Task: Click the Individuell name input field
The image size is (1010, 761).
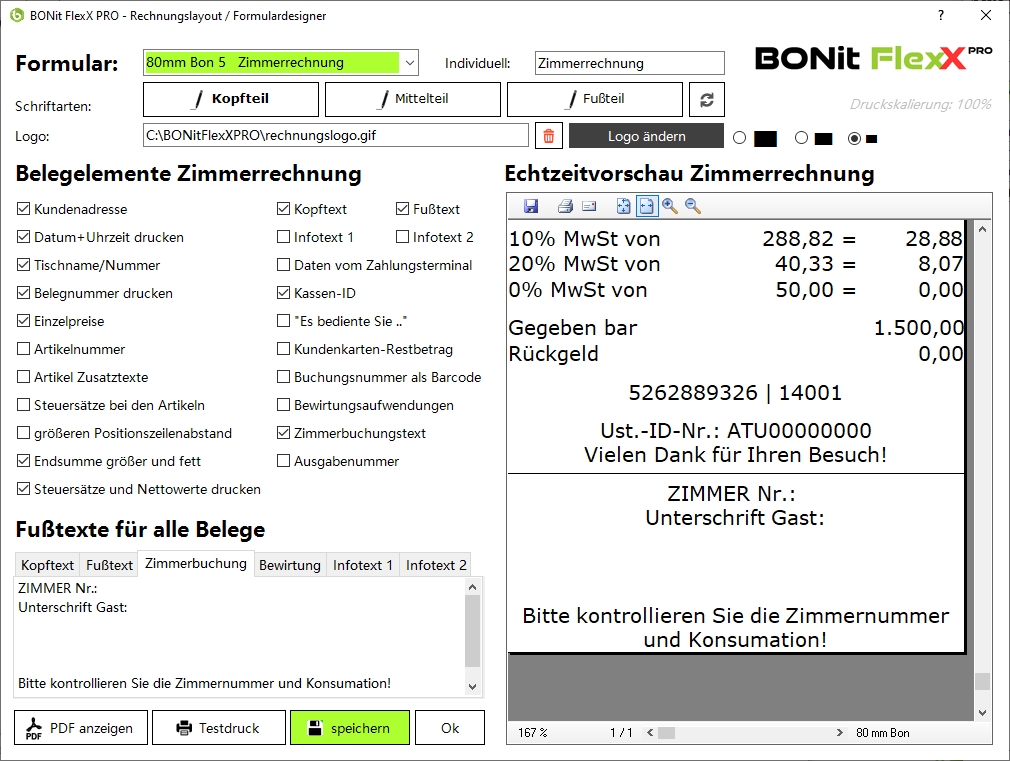Action: pos(629,63)
